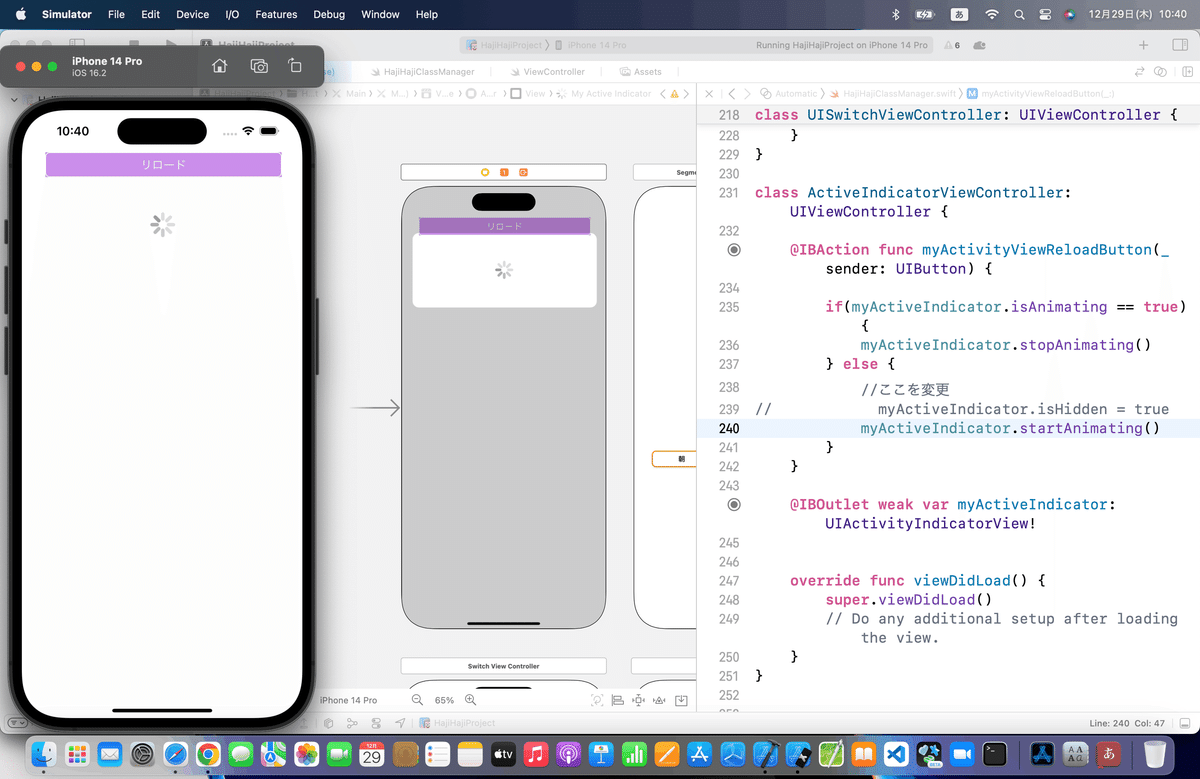Switch to the HajiHajiClassManager tab
This screenshot has height=779, width=1200.
422,72
